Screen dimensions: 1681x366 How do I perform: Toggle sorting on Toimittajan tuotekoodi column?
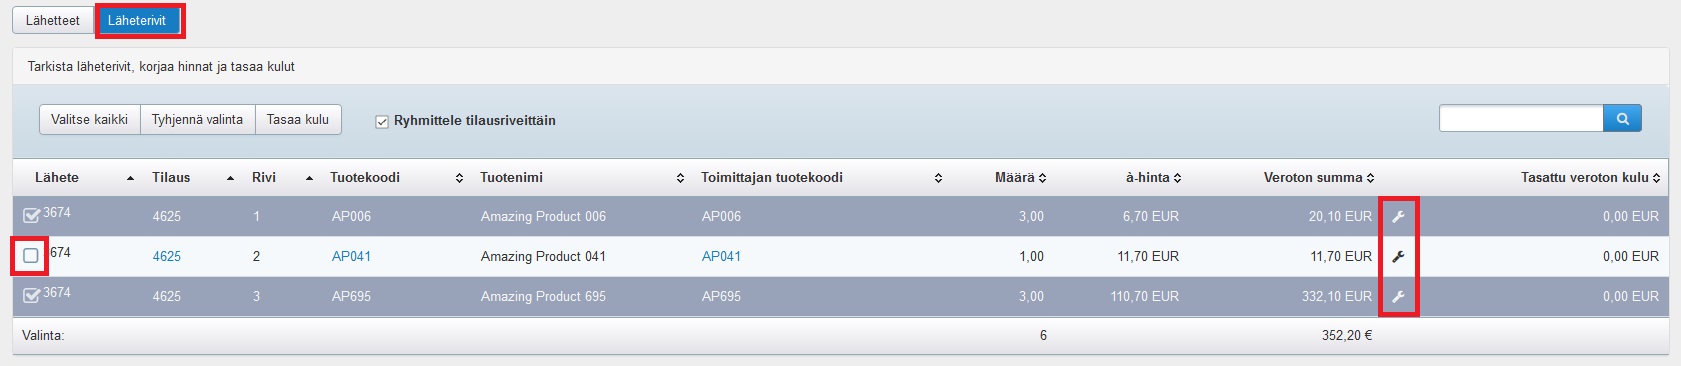938,178
